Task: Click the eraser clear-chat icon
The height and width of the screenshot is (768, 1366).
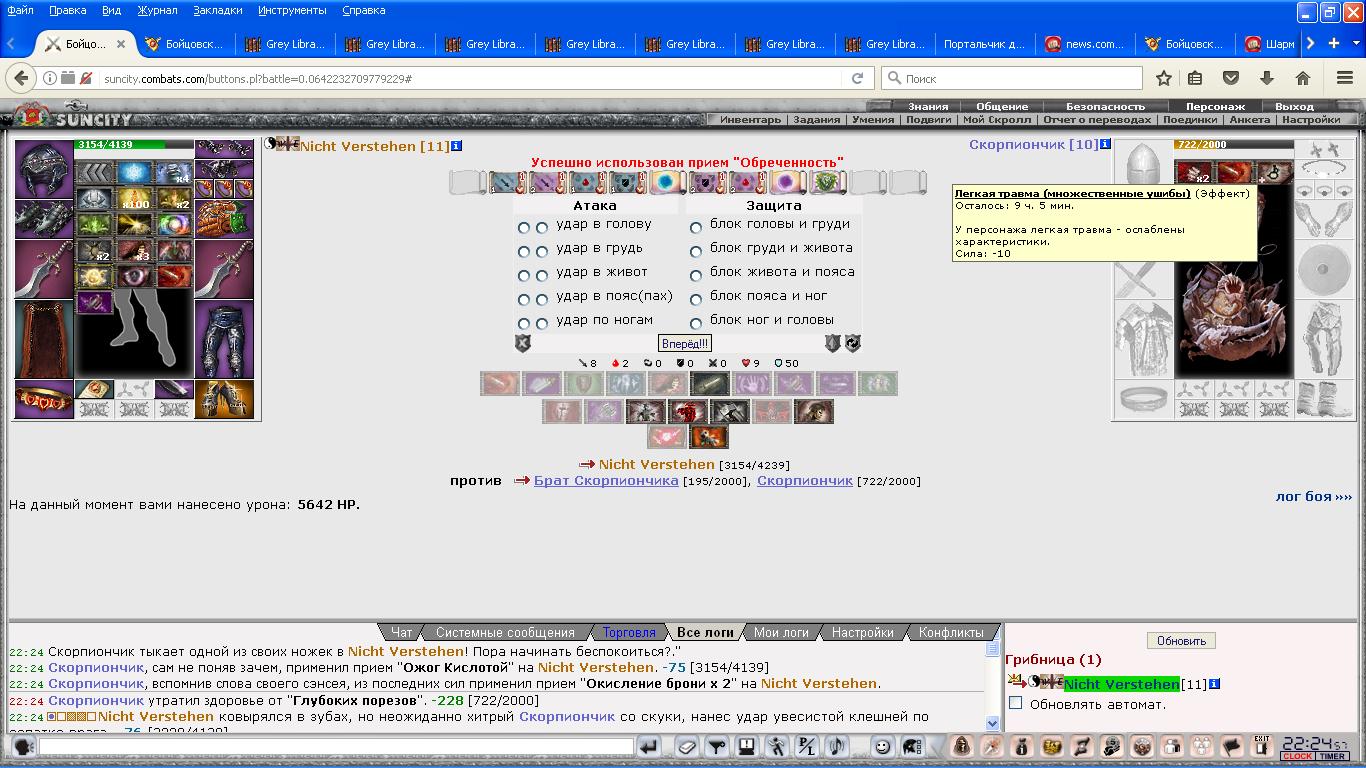Action: point(686,745)
